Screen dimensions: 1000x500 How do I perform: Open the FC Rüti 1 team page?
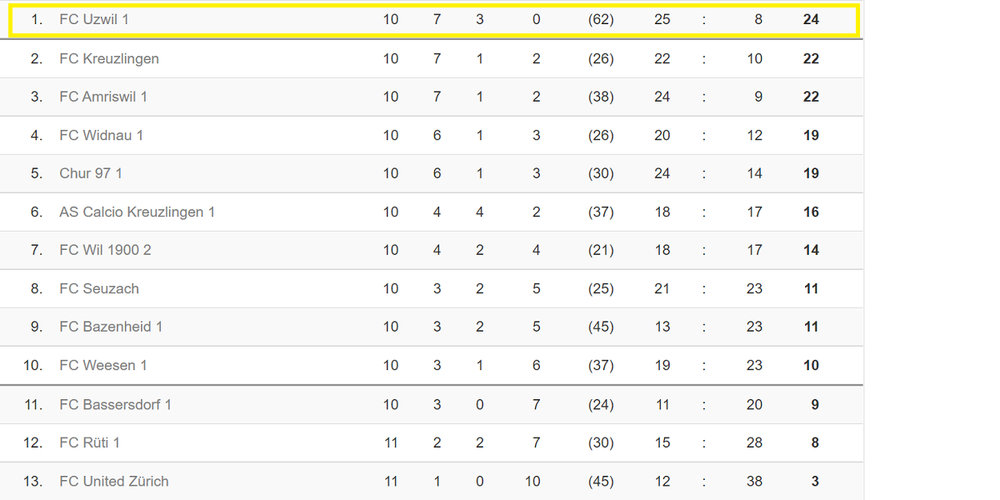point(90,443)
